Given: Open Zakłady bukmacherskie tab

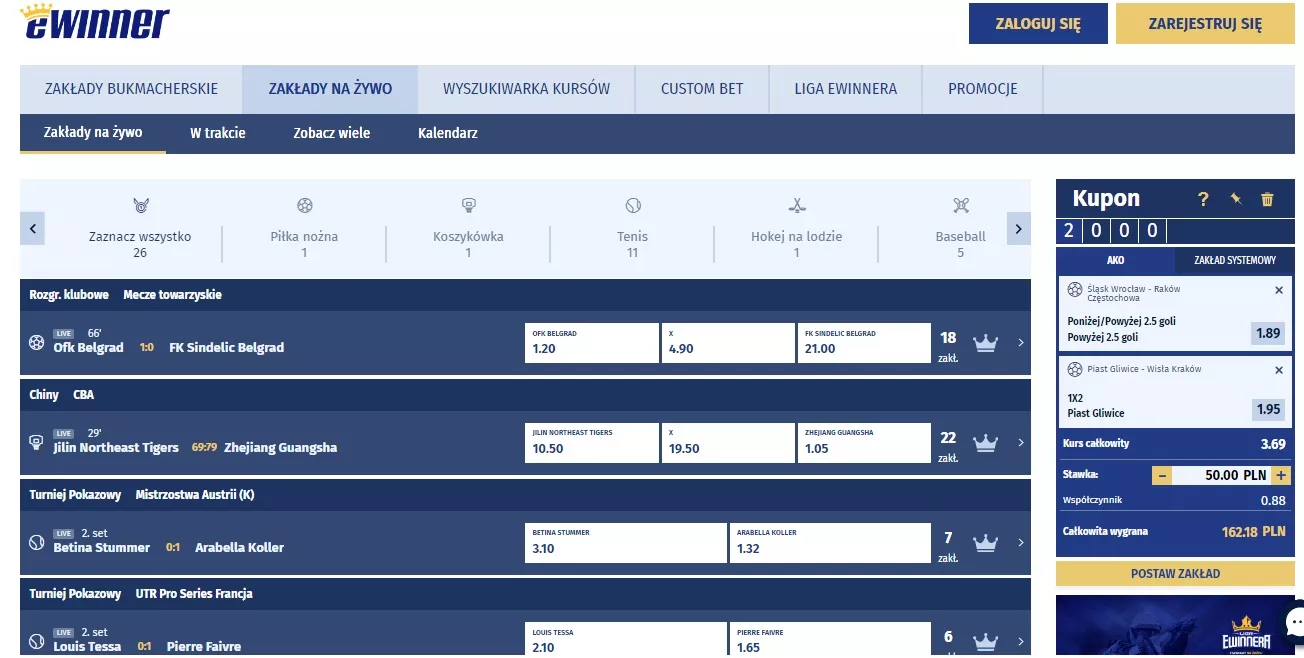Looking at the screenshot, I should coord(131,89).
